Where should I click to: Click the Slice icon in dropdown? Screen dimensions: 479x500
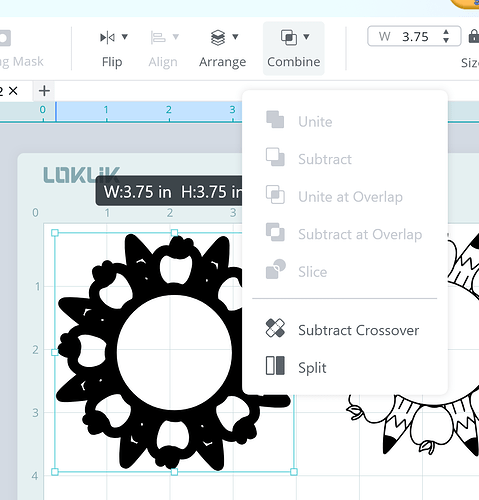(x=276, y=269)
